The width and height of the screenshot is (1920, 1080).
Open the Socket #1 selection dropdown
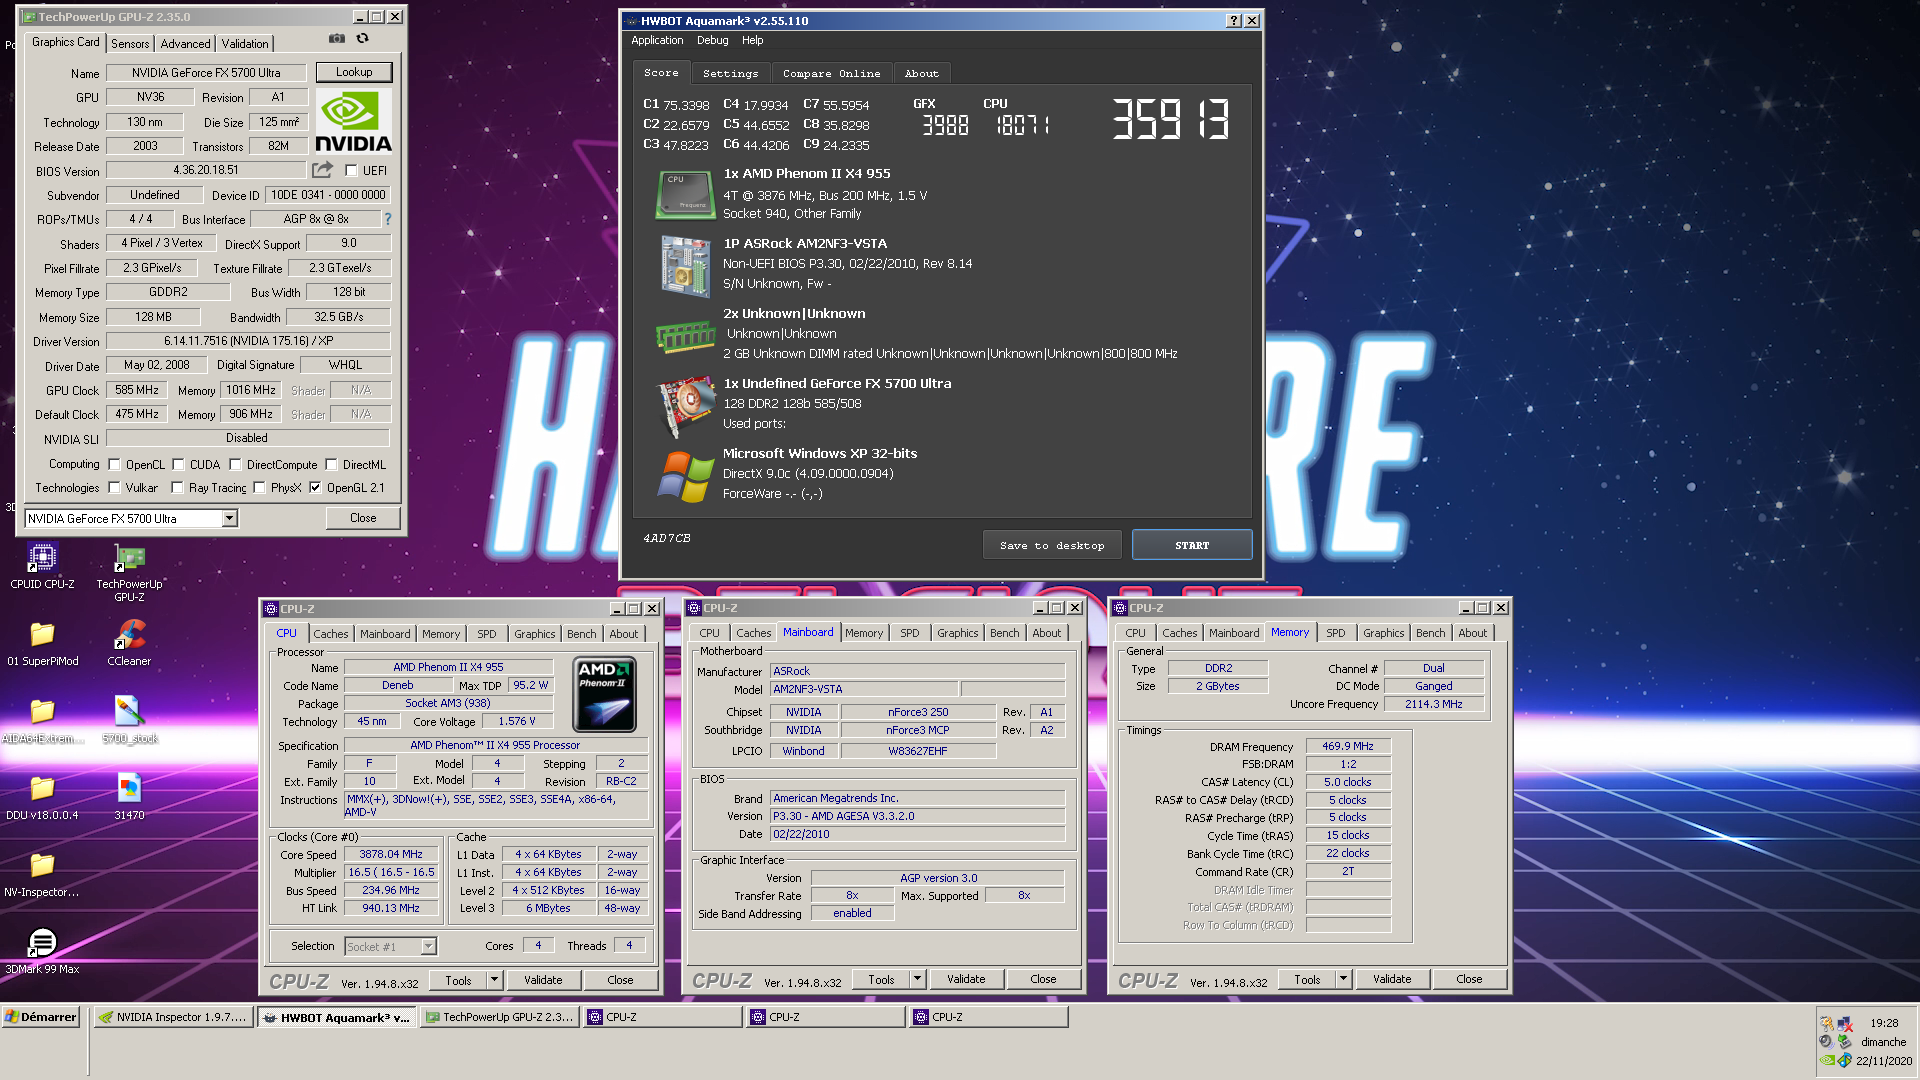click(x=428, y=946)
